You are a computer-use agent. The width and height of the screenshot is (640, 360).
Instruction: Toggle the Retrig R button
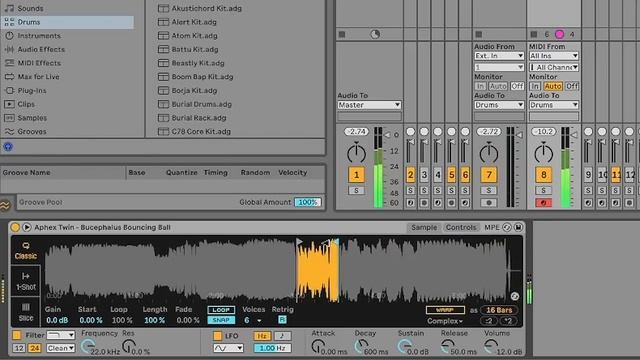tap(282, 320)
